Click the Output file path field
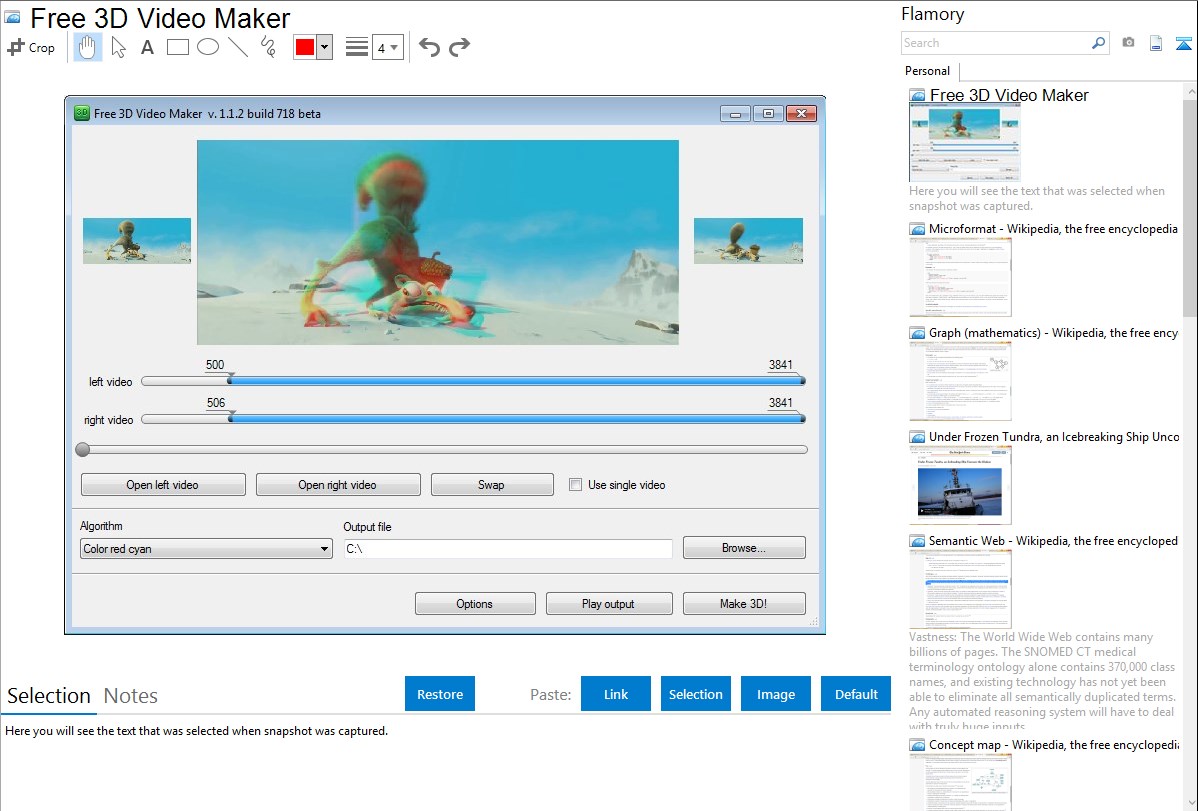Image resolution: width=1198 pixels, height=811 pixels. (x=508, y=549)
